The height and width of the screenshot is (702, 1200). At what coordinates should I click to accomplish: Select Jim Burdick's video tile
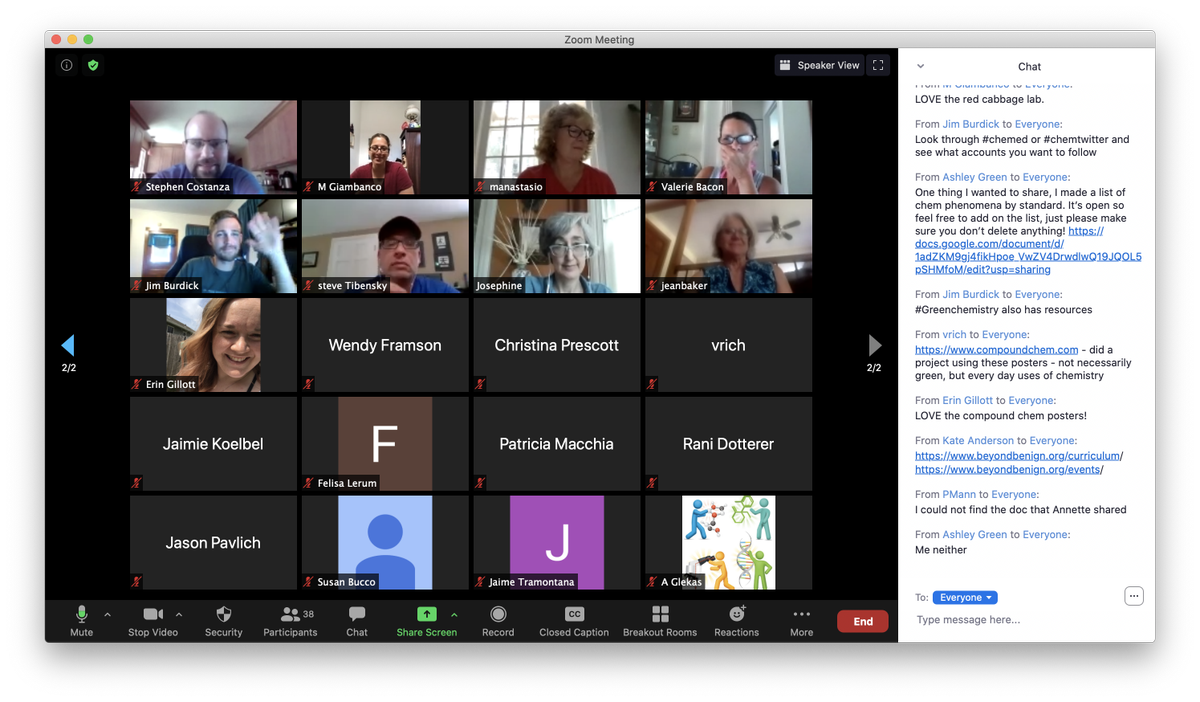point(213,246)
